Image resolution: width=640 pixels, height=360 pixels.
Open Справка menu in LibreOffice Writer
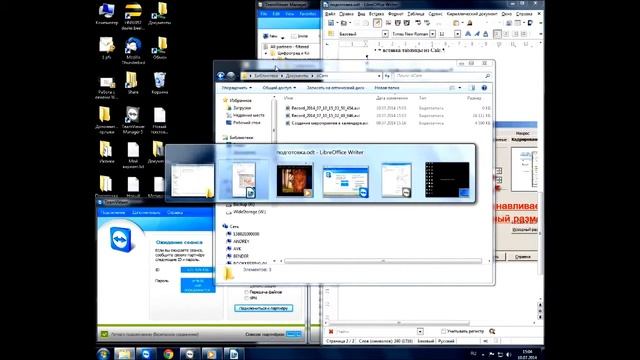524,14
